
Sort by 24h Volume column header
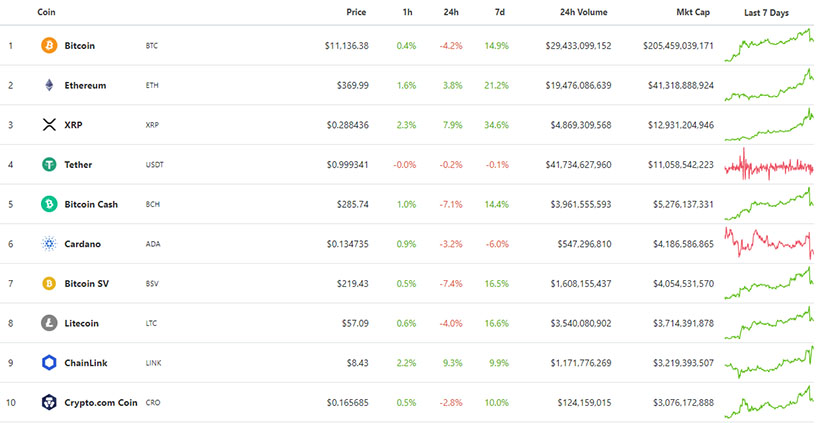click(583, 12)
